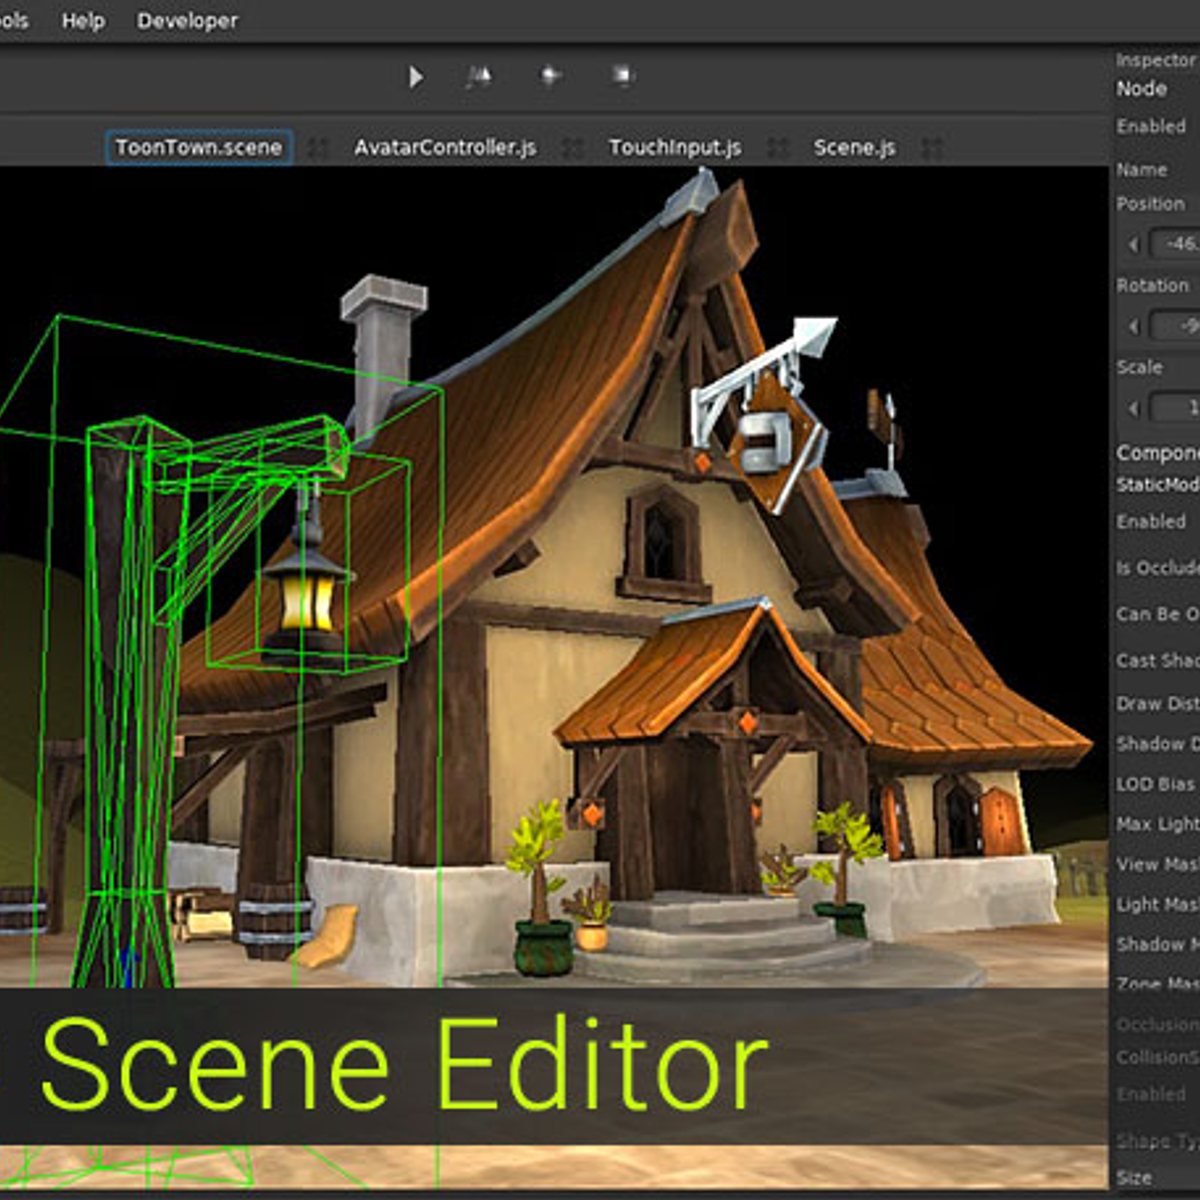Open the Scene.js tab
1200x1200 pixels.
tap(854, 148)
